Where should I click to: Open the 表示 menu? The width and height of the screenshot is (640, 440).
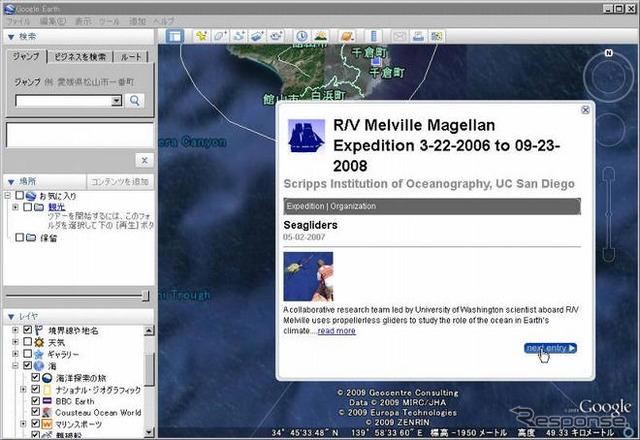(x=83, y=21)
